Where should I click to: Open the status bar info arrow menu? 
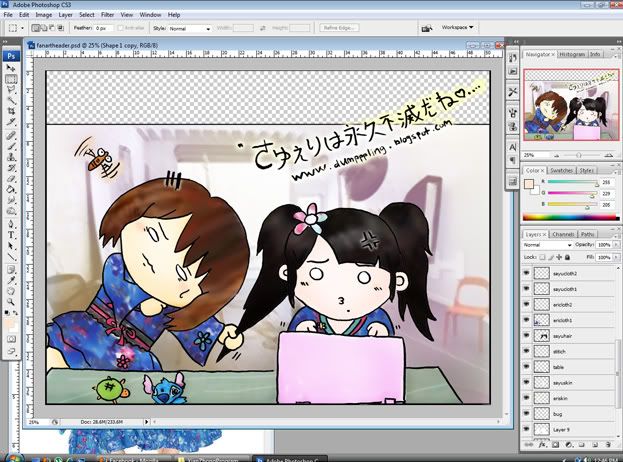point(147,421)
